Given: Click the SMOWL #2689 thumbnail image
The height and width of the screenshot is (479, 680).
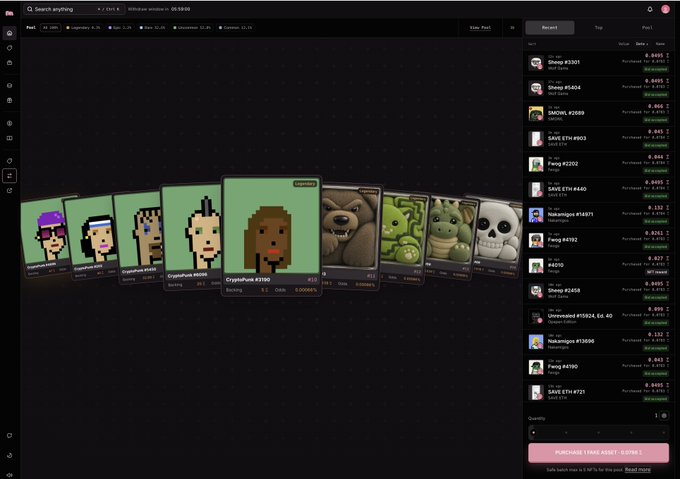Looking at the screenshot, I should (536, 114).
